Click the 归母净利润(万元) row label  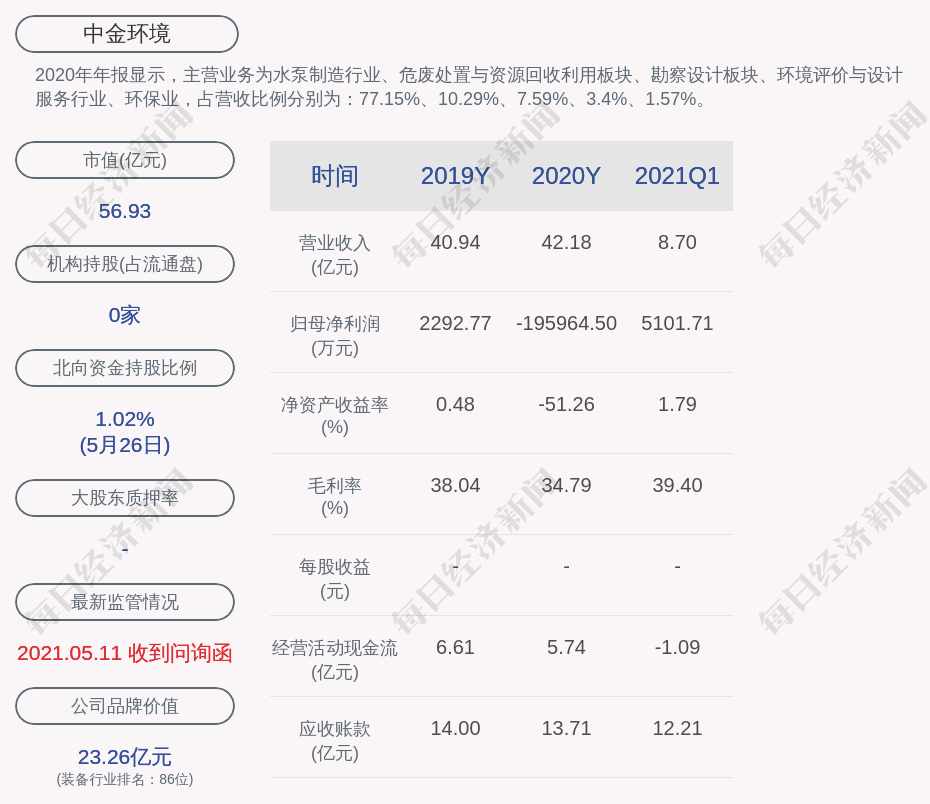[335, 336]
